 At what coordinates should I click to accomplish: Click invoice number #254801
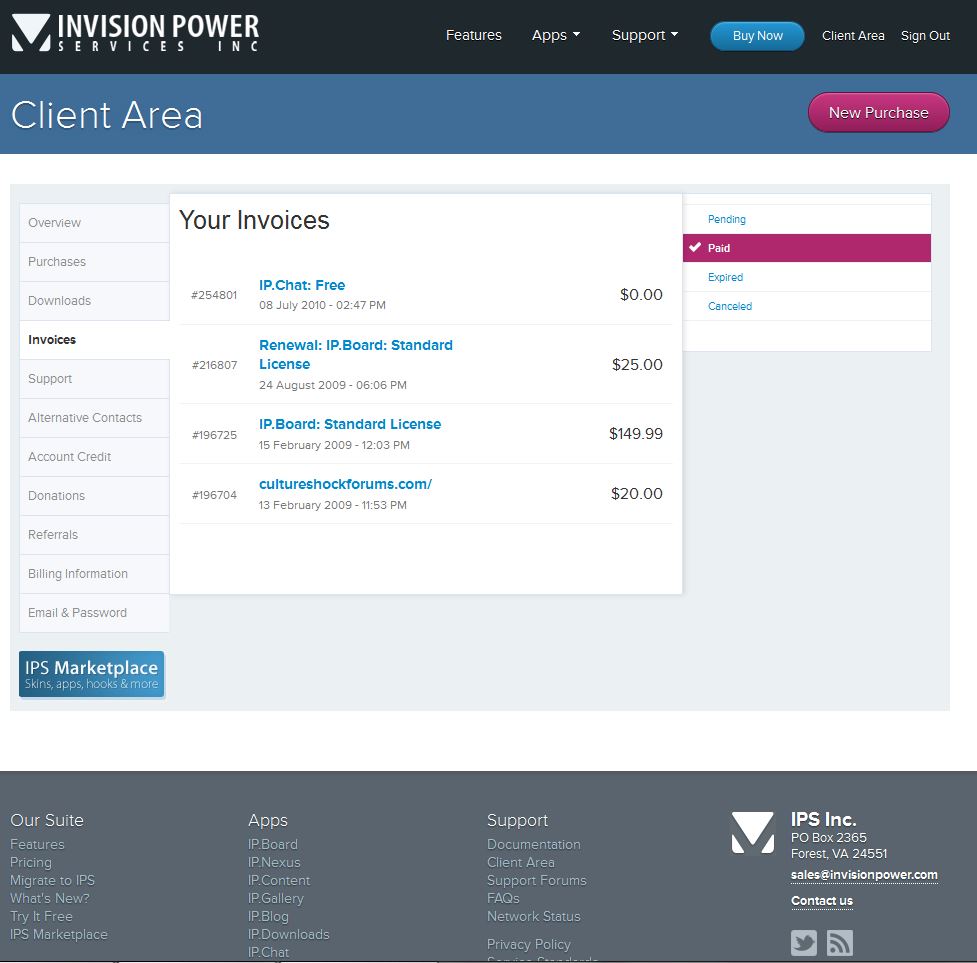click(214, 295)
